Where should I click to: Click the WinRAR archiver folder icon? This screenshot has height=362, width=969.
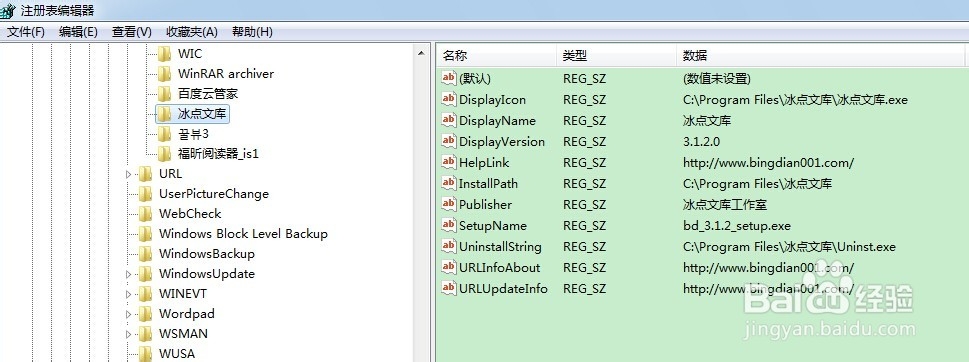pos(164,74)
